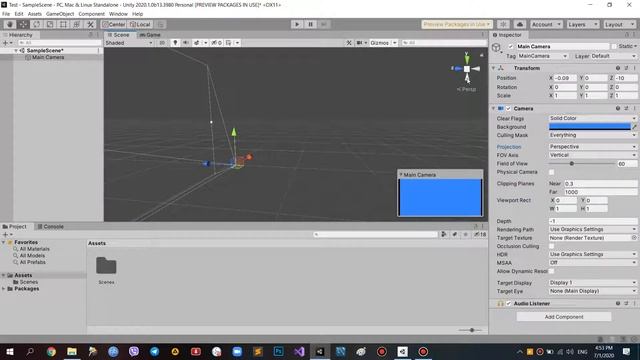Adjust Project asset icon size slider
The width and height of the screenshot is (640, 360).
pyautogui.click(x=470, y=330)
